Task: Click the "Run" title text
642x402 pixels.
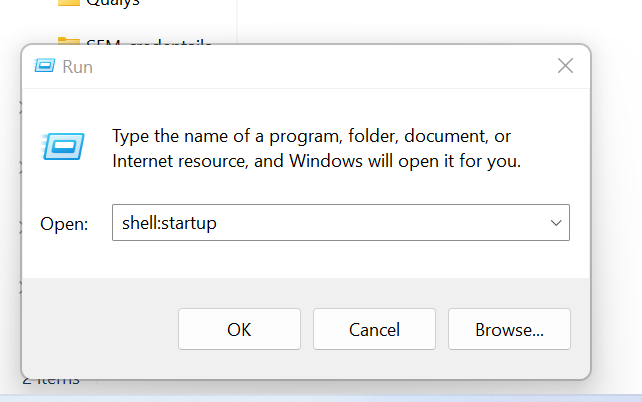Action: 77,67
